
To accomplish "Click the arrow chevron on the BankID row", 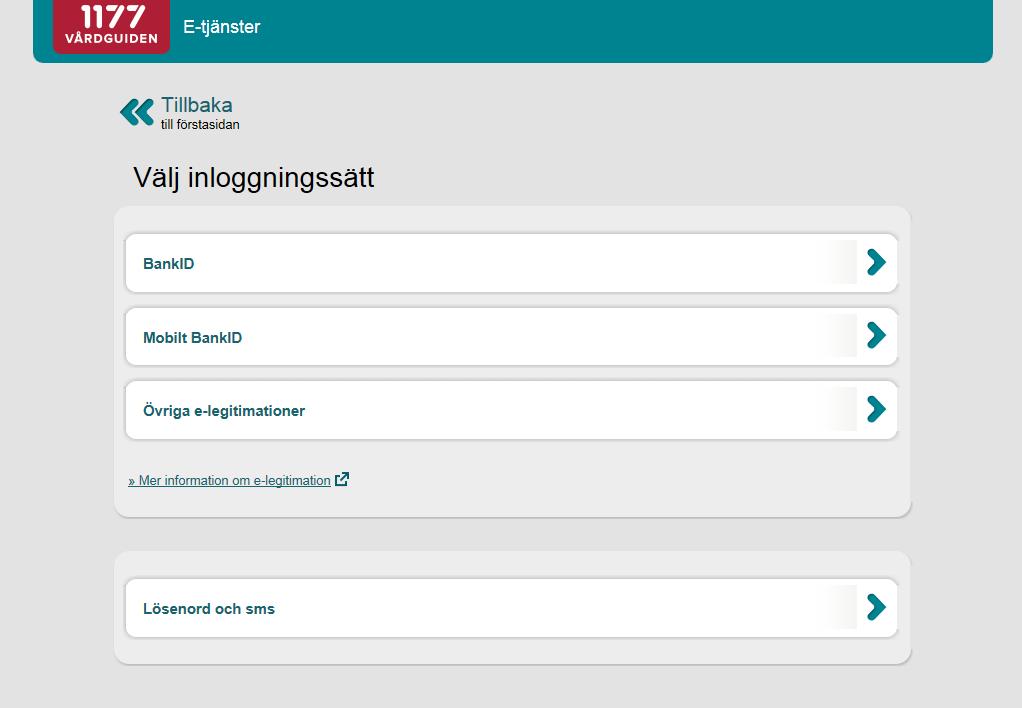I will point(876,262).
